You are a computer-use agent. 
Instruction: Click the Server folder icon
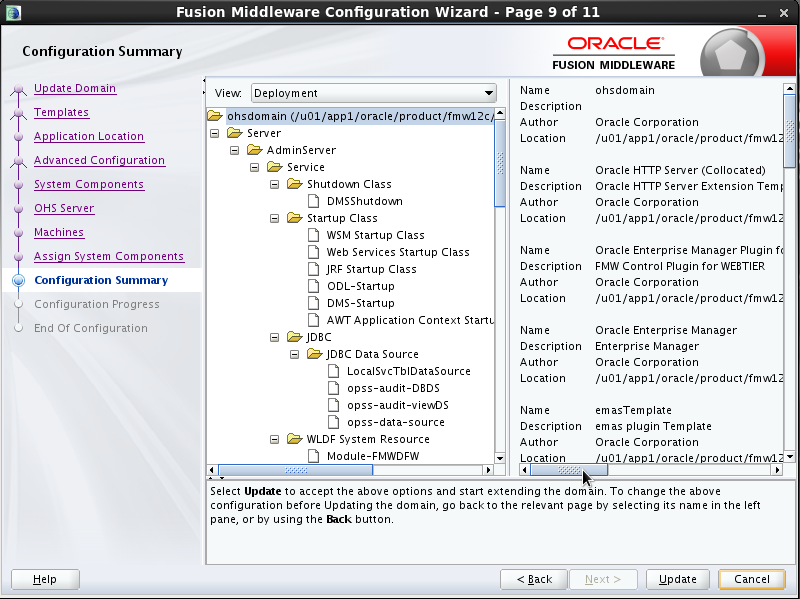tap(235, 133)
